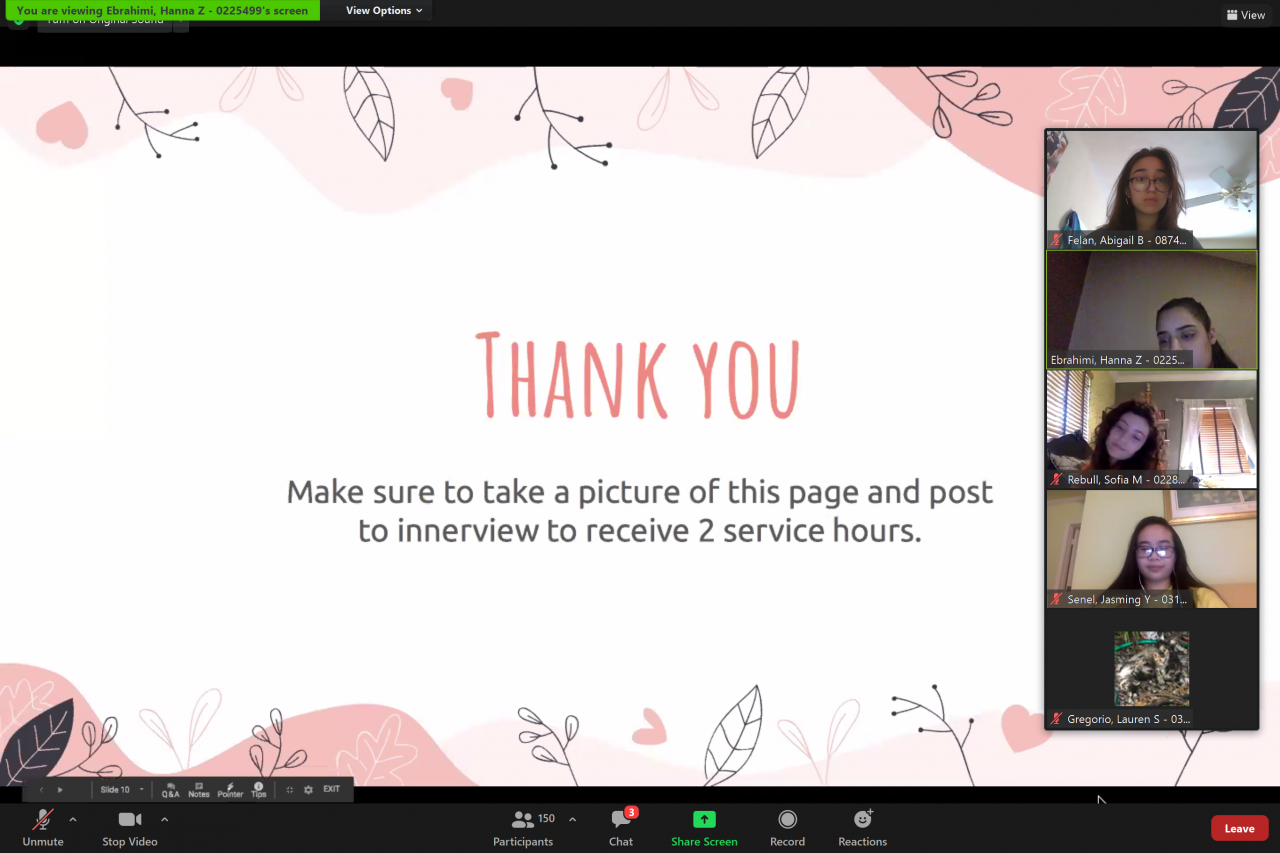Click the name label 'Ebrahimi, Hanna Z'
This screenshot has height=853, width=1280.
click(x=1118, y=360)
